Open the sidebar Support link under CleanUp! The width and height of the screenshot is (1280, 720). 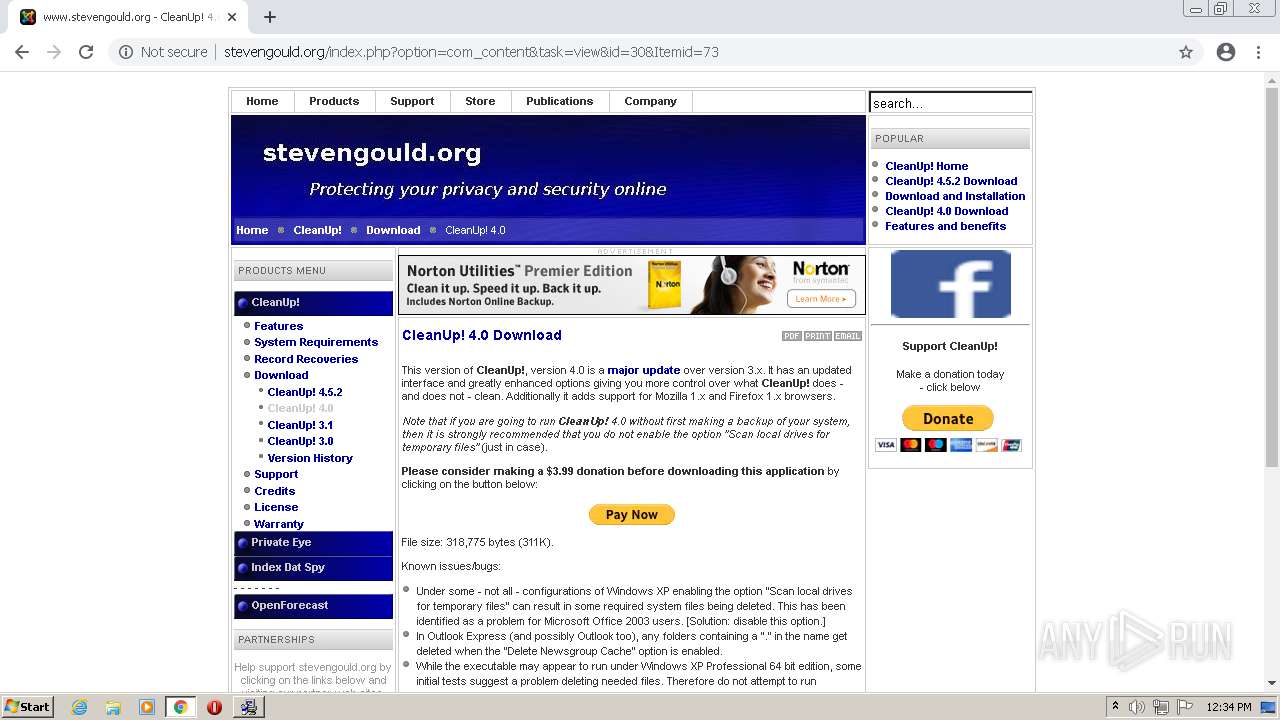[276, 474]
